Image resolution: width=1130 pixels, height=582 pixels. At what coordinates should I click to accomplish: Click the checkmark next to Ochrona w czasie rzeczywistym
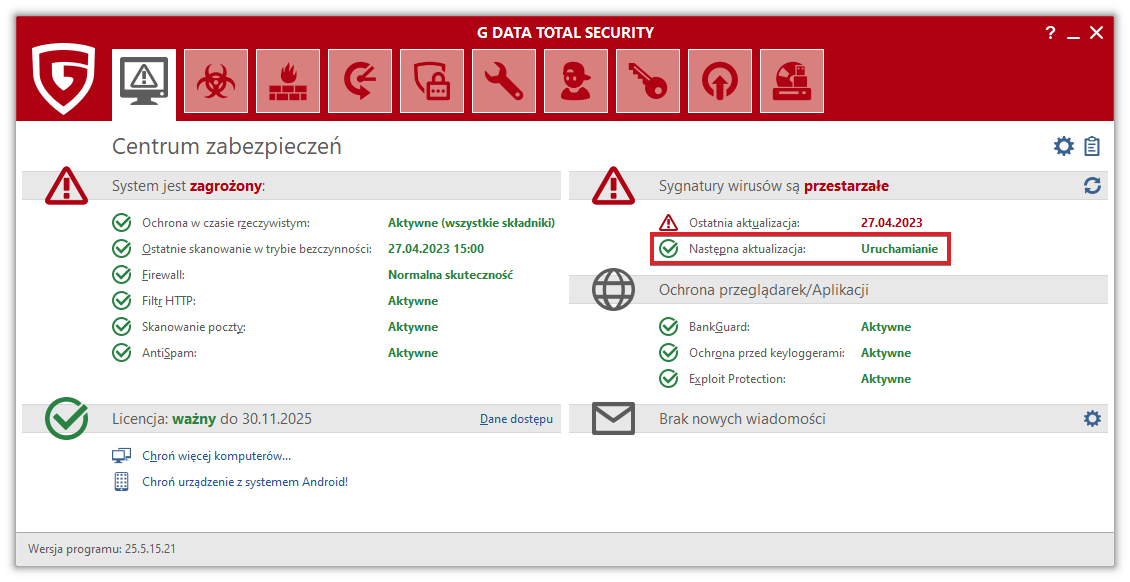tap(122, 223)
